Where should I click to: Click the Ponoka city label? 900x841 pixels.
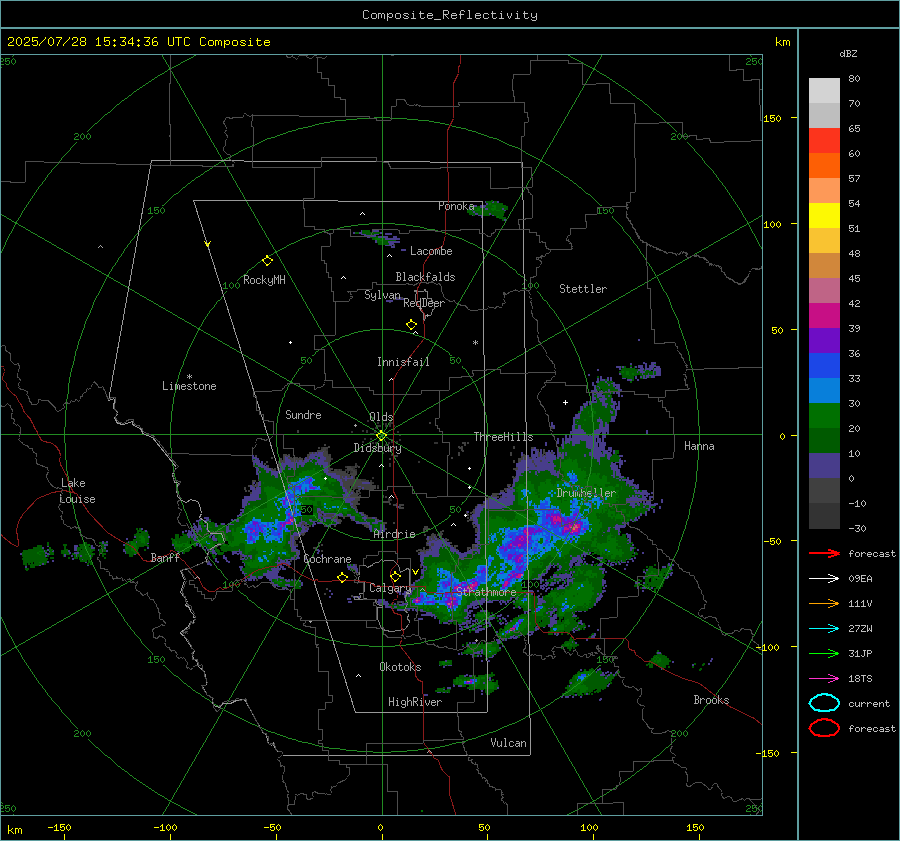pos(456,206)
